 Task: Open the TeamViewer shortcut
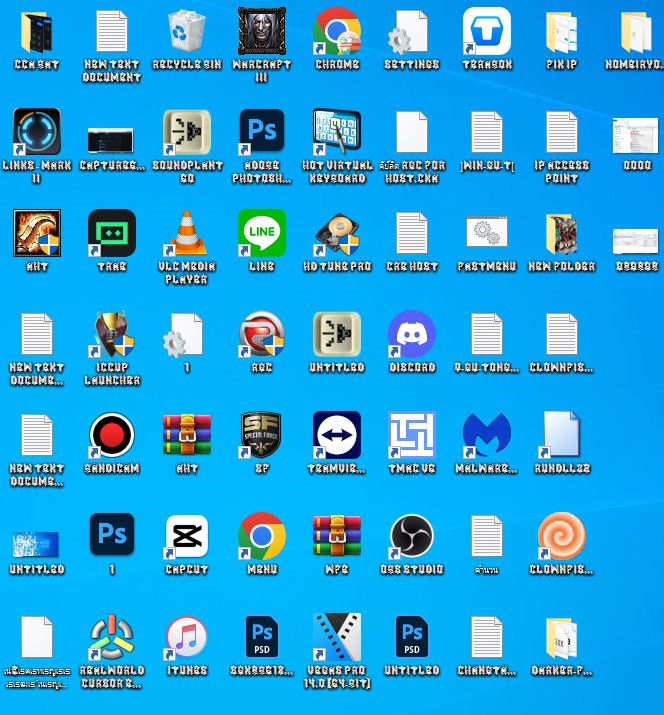click(x=337, y=436)
